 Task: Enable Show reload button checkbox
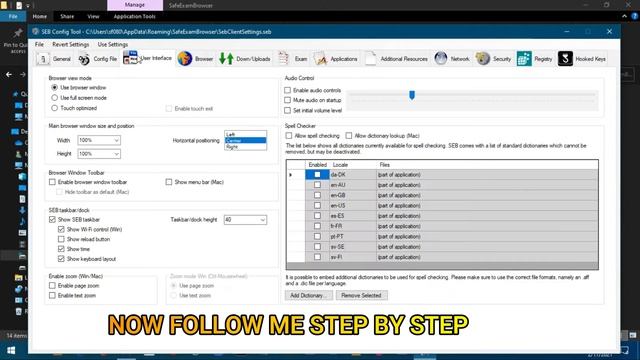tap(61, 239)
